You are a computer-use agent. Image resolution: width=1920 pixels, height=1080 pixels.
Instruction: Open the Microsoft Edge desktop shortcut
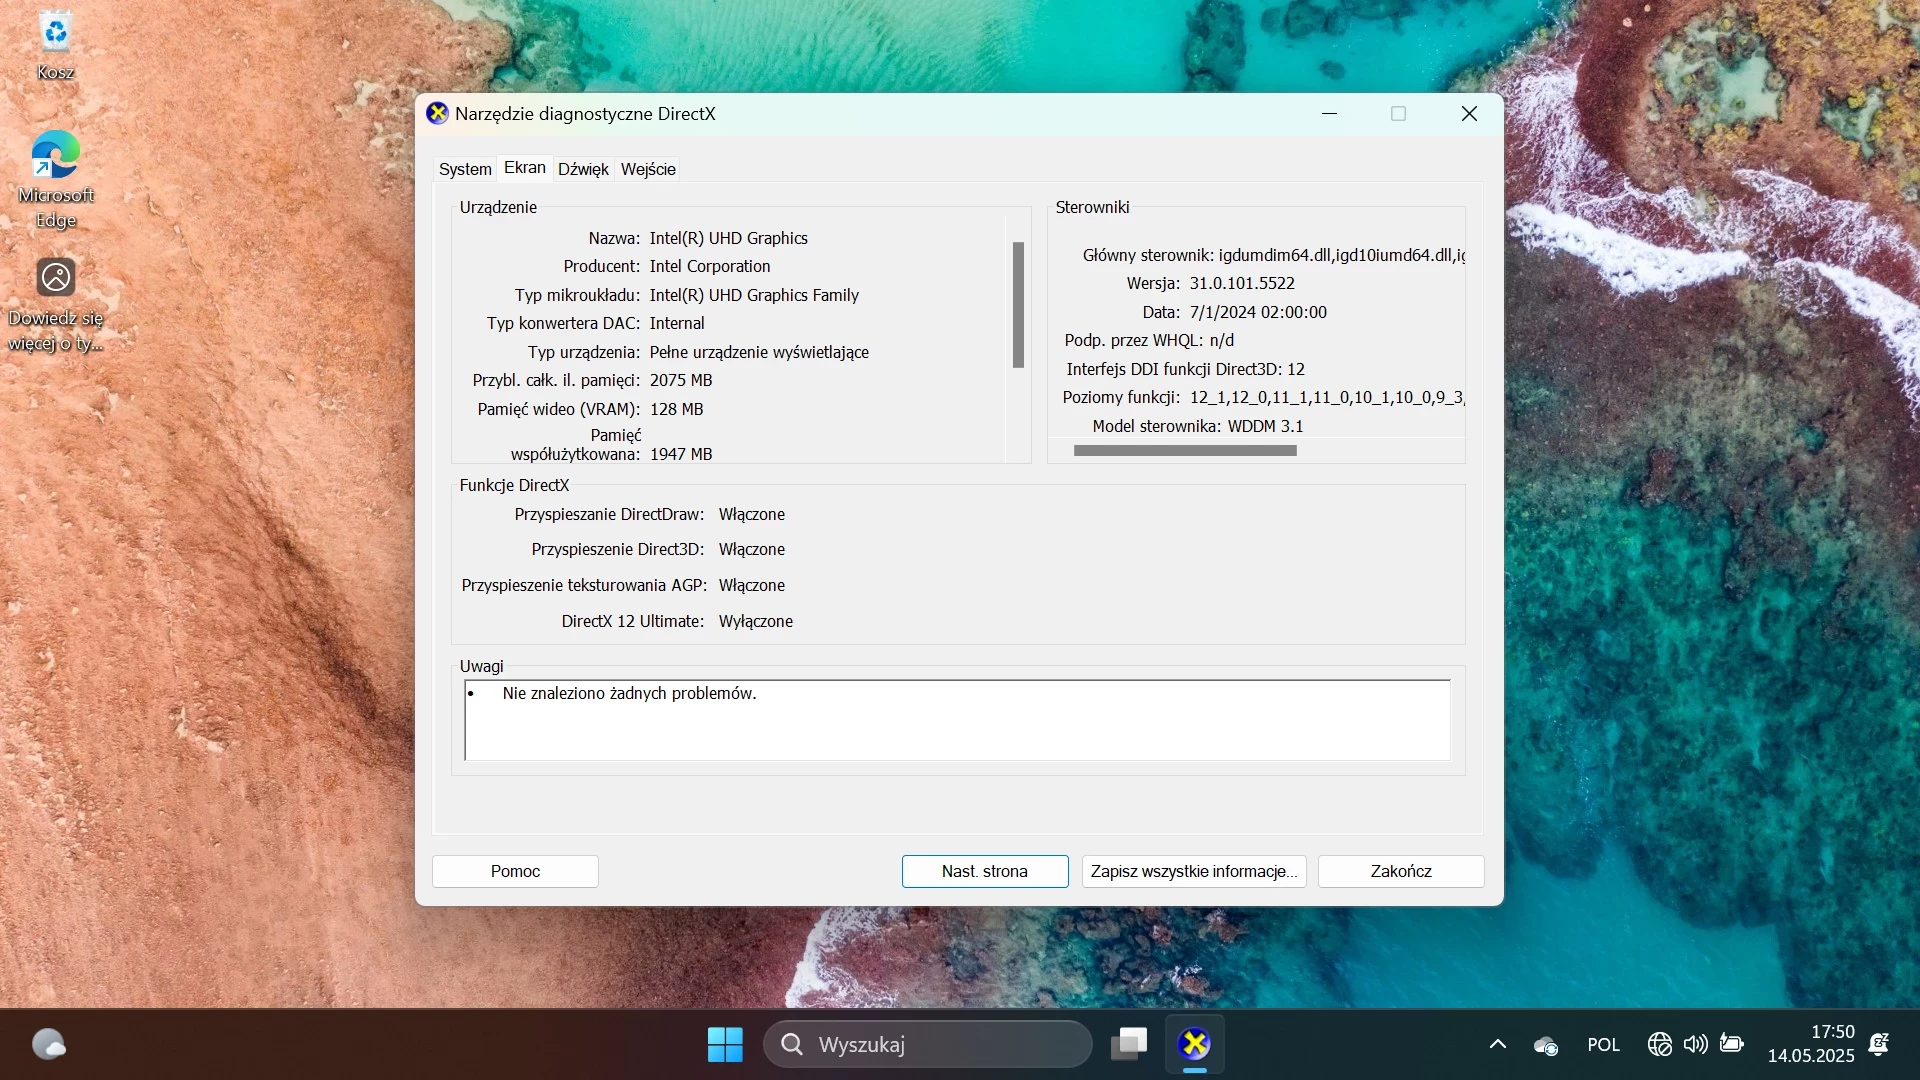click(56, 180)
